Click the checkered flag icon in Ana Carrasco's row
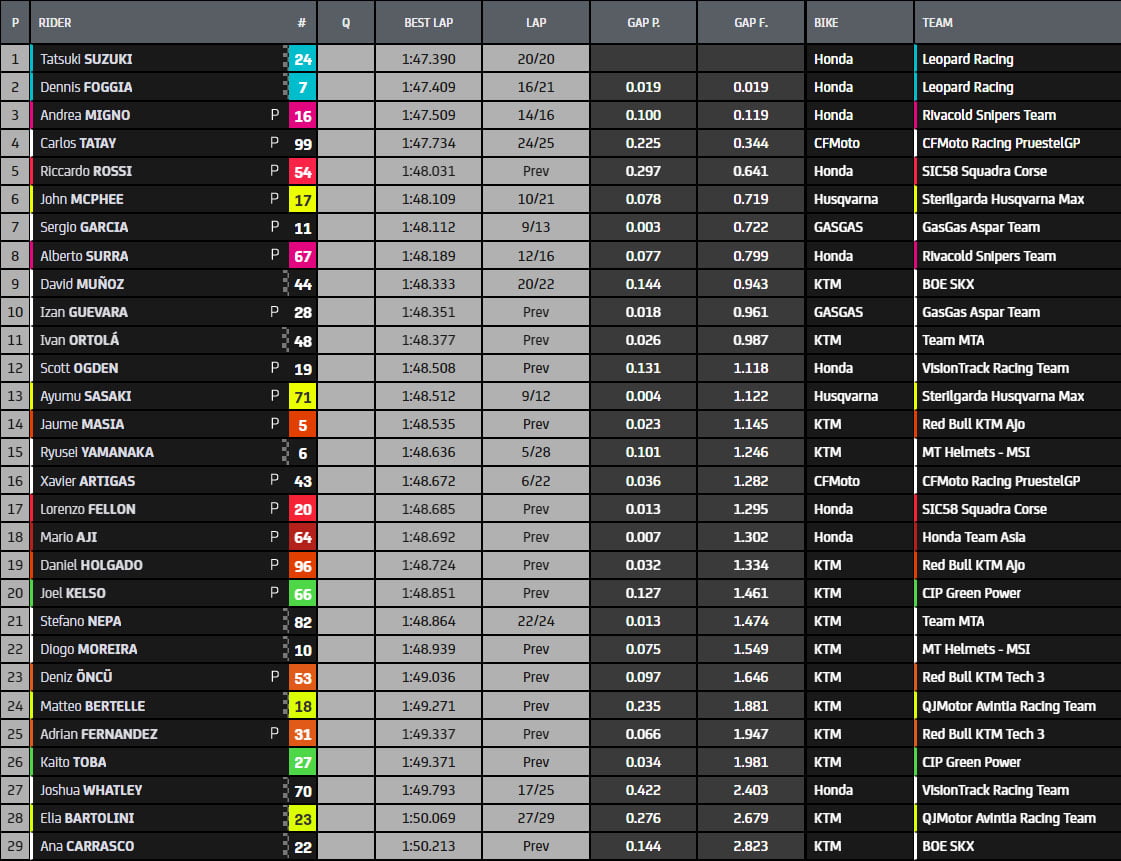Viewport: 1121px width, 861px height. point(286,846)
